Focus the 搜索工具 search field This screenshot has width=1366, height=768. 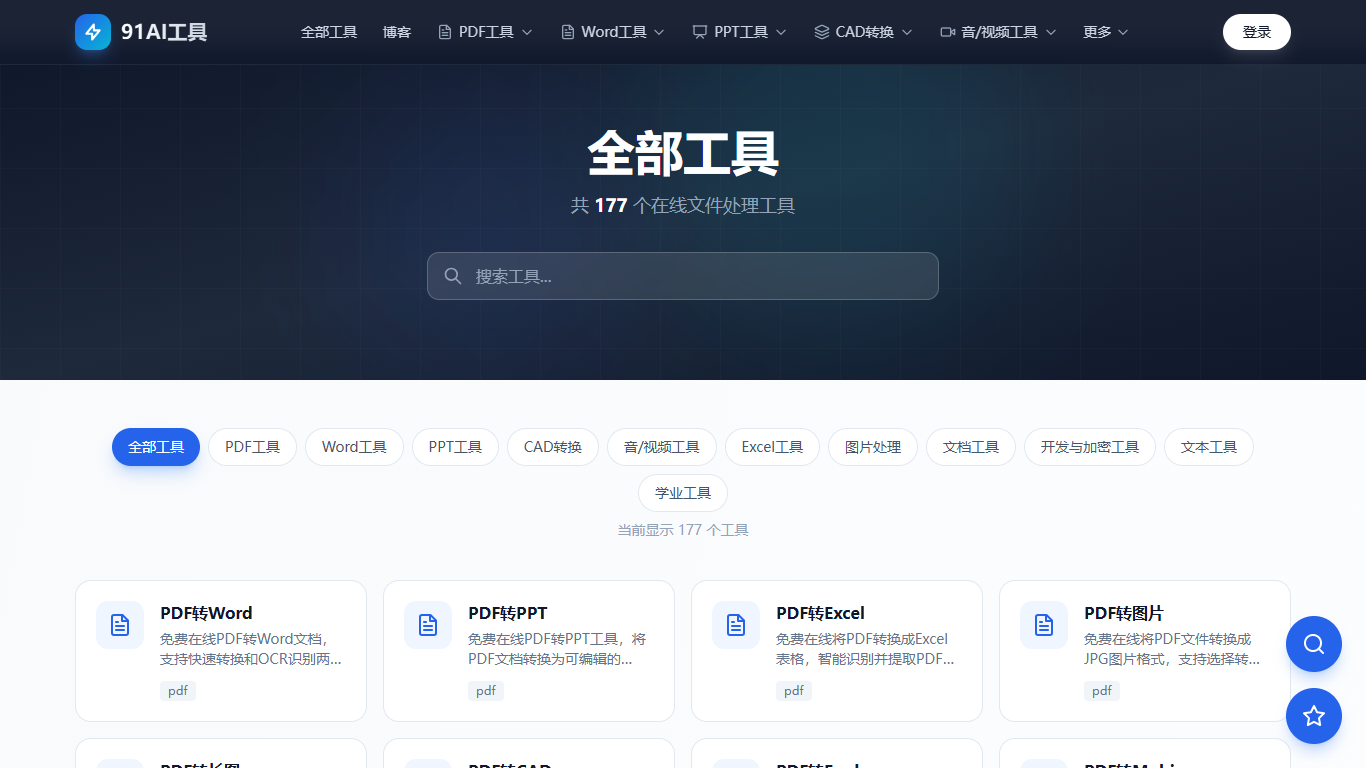pyautogui.click(x=683, y=276)
